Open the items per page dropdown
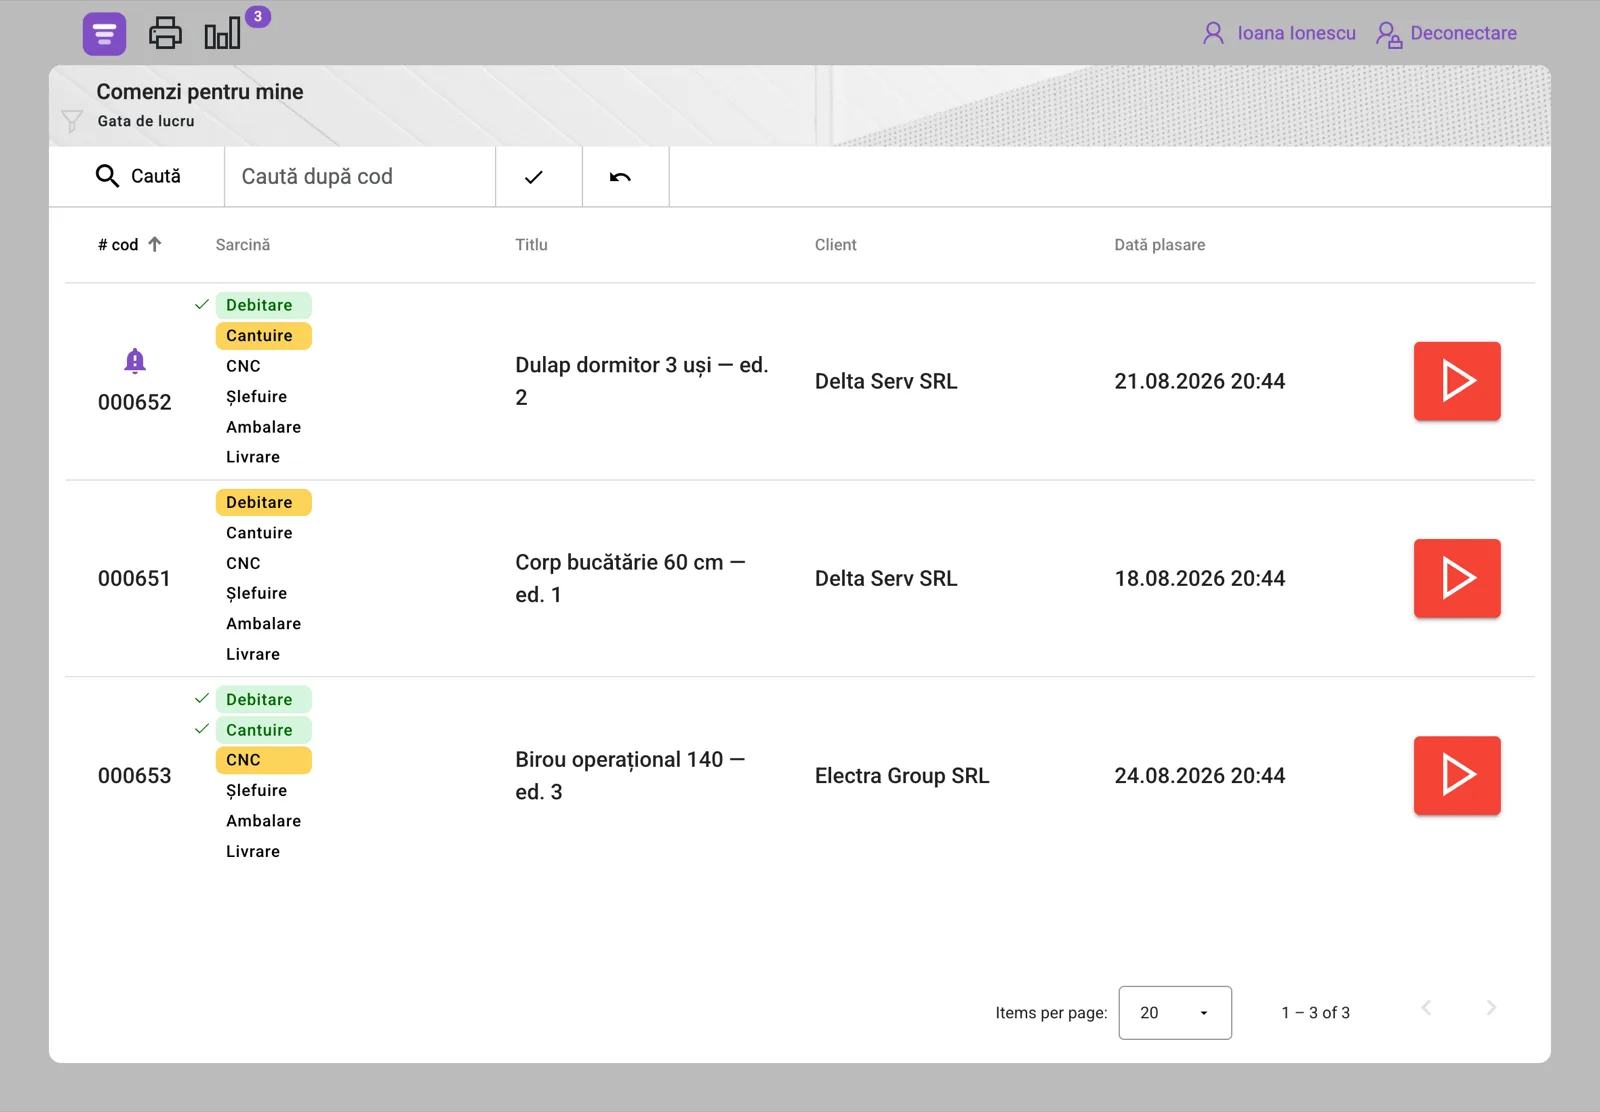Viewport: 1600px width, 1112px height. (x=1175, y=1013)
